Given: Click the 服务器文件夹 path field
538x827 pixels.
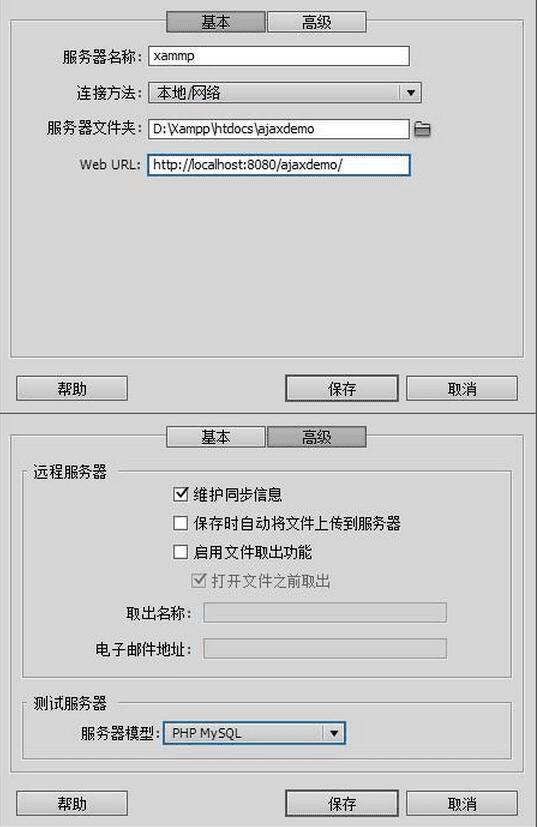Looking at the screenshot, I should [x=278, y=129].
